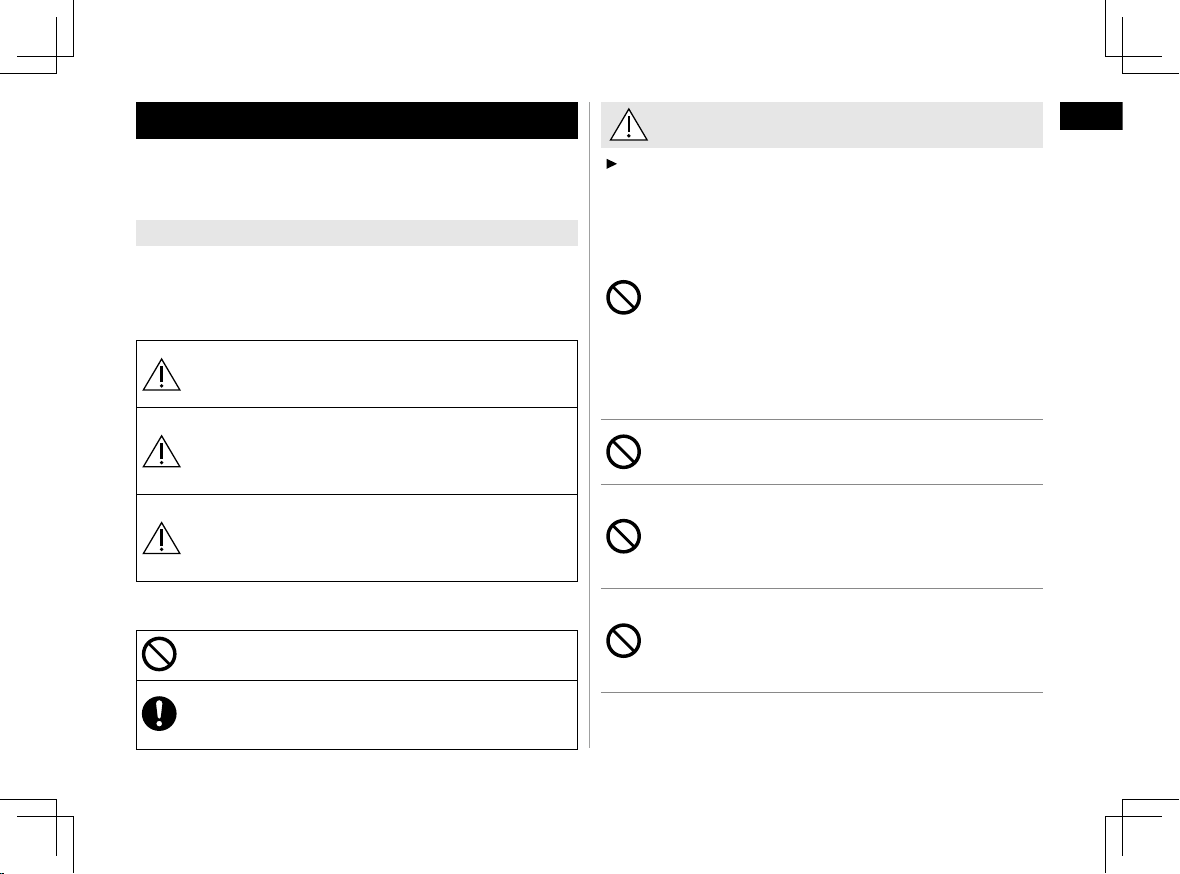The width and height of the screenshot is (1180, 874).
Task: Click the prohibition symbol in the left table
Action: tap(160, 654)
